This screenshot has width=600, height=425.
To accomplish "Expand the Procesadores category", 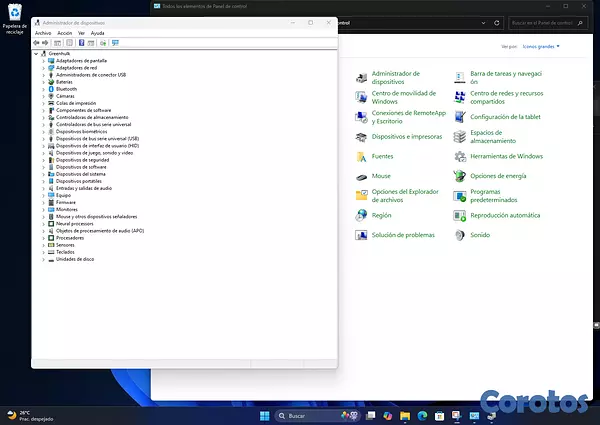I will tap(43, 238).
